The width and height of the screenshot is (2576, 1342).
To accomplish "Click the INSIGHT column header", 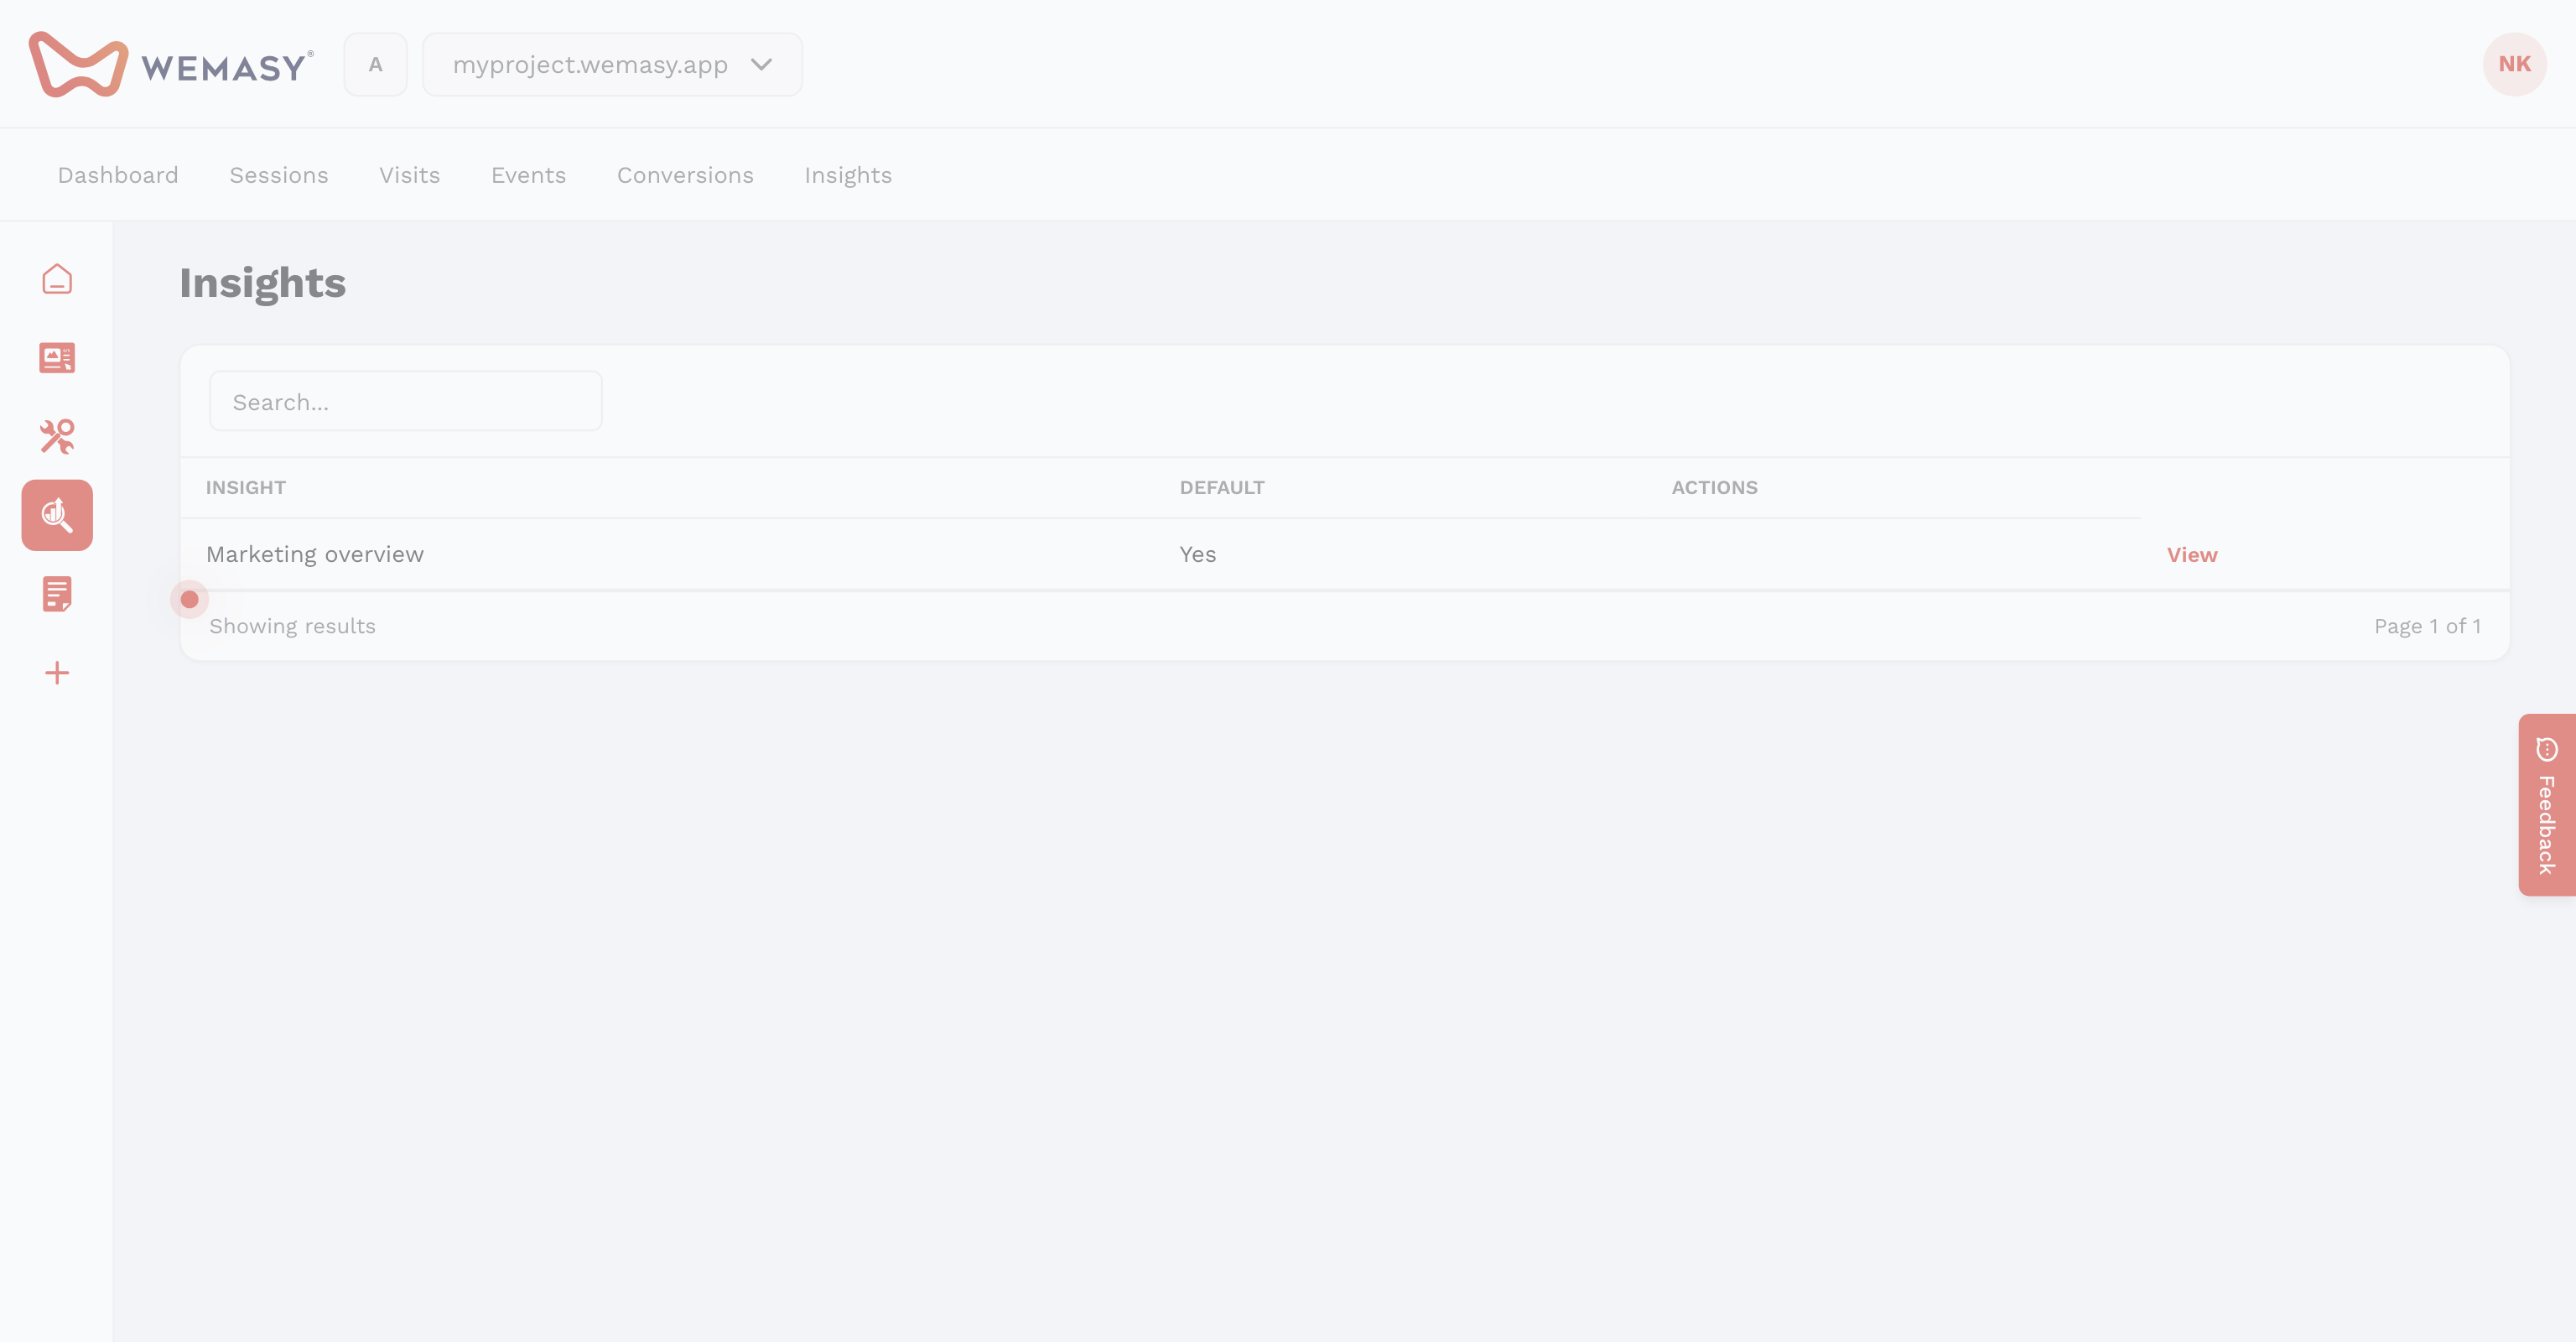I will point(246,487).
